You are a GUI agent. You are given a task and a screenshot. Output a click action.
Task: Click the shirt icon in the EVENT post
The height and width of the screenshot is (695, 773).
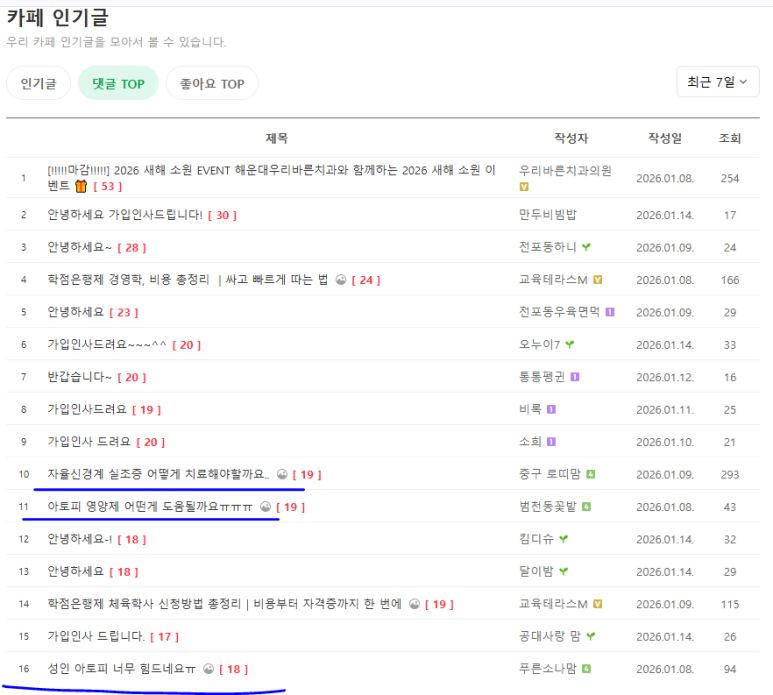click(81, 186)
